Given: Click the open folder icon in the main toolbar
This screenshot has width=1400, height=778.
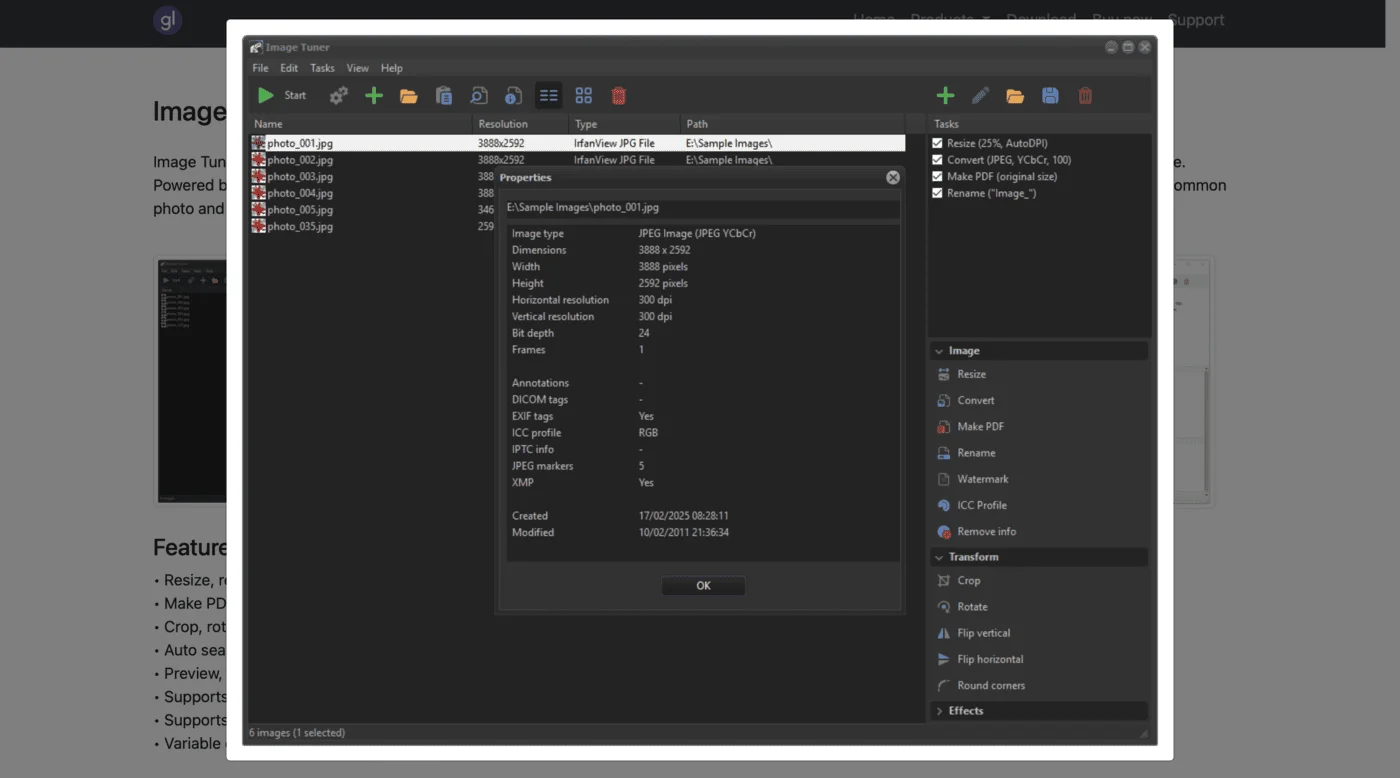Looking at the screenshot, I should tap(409, 96).
